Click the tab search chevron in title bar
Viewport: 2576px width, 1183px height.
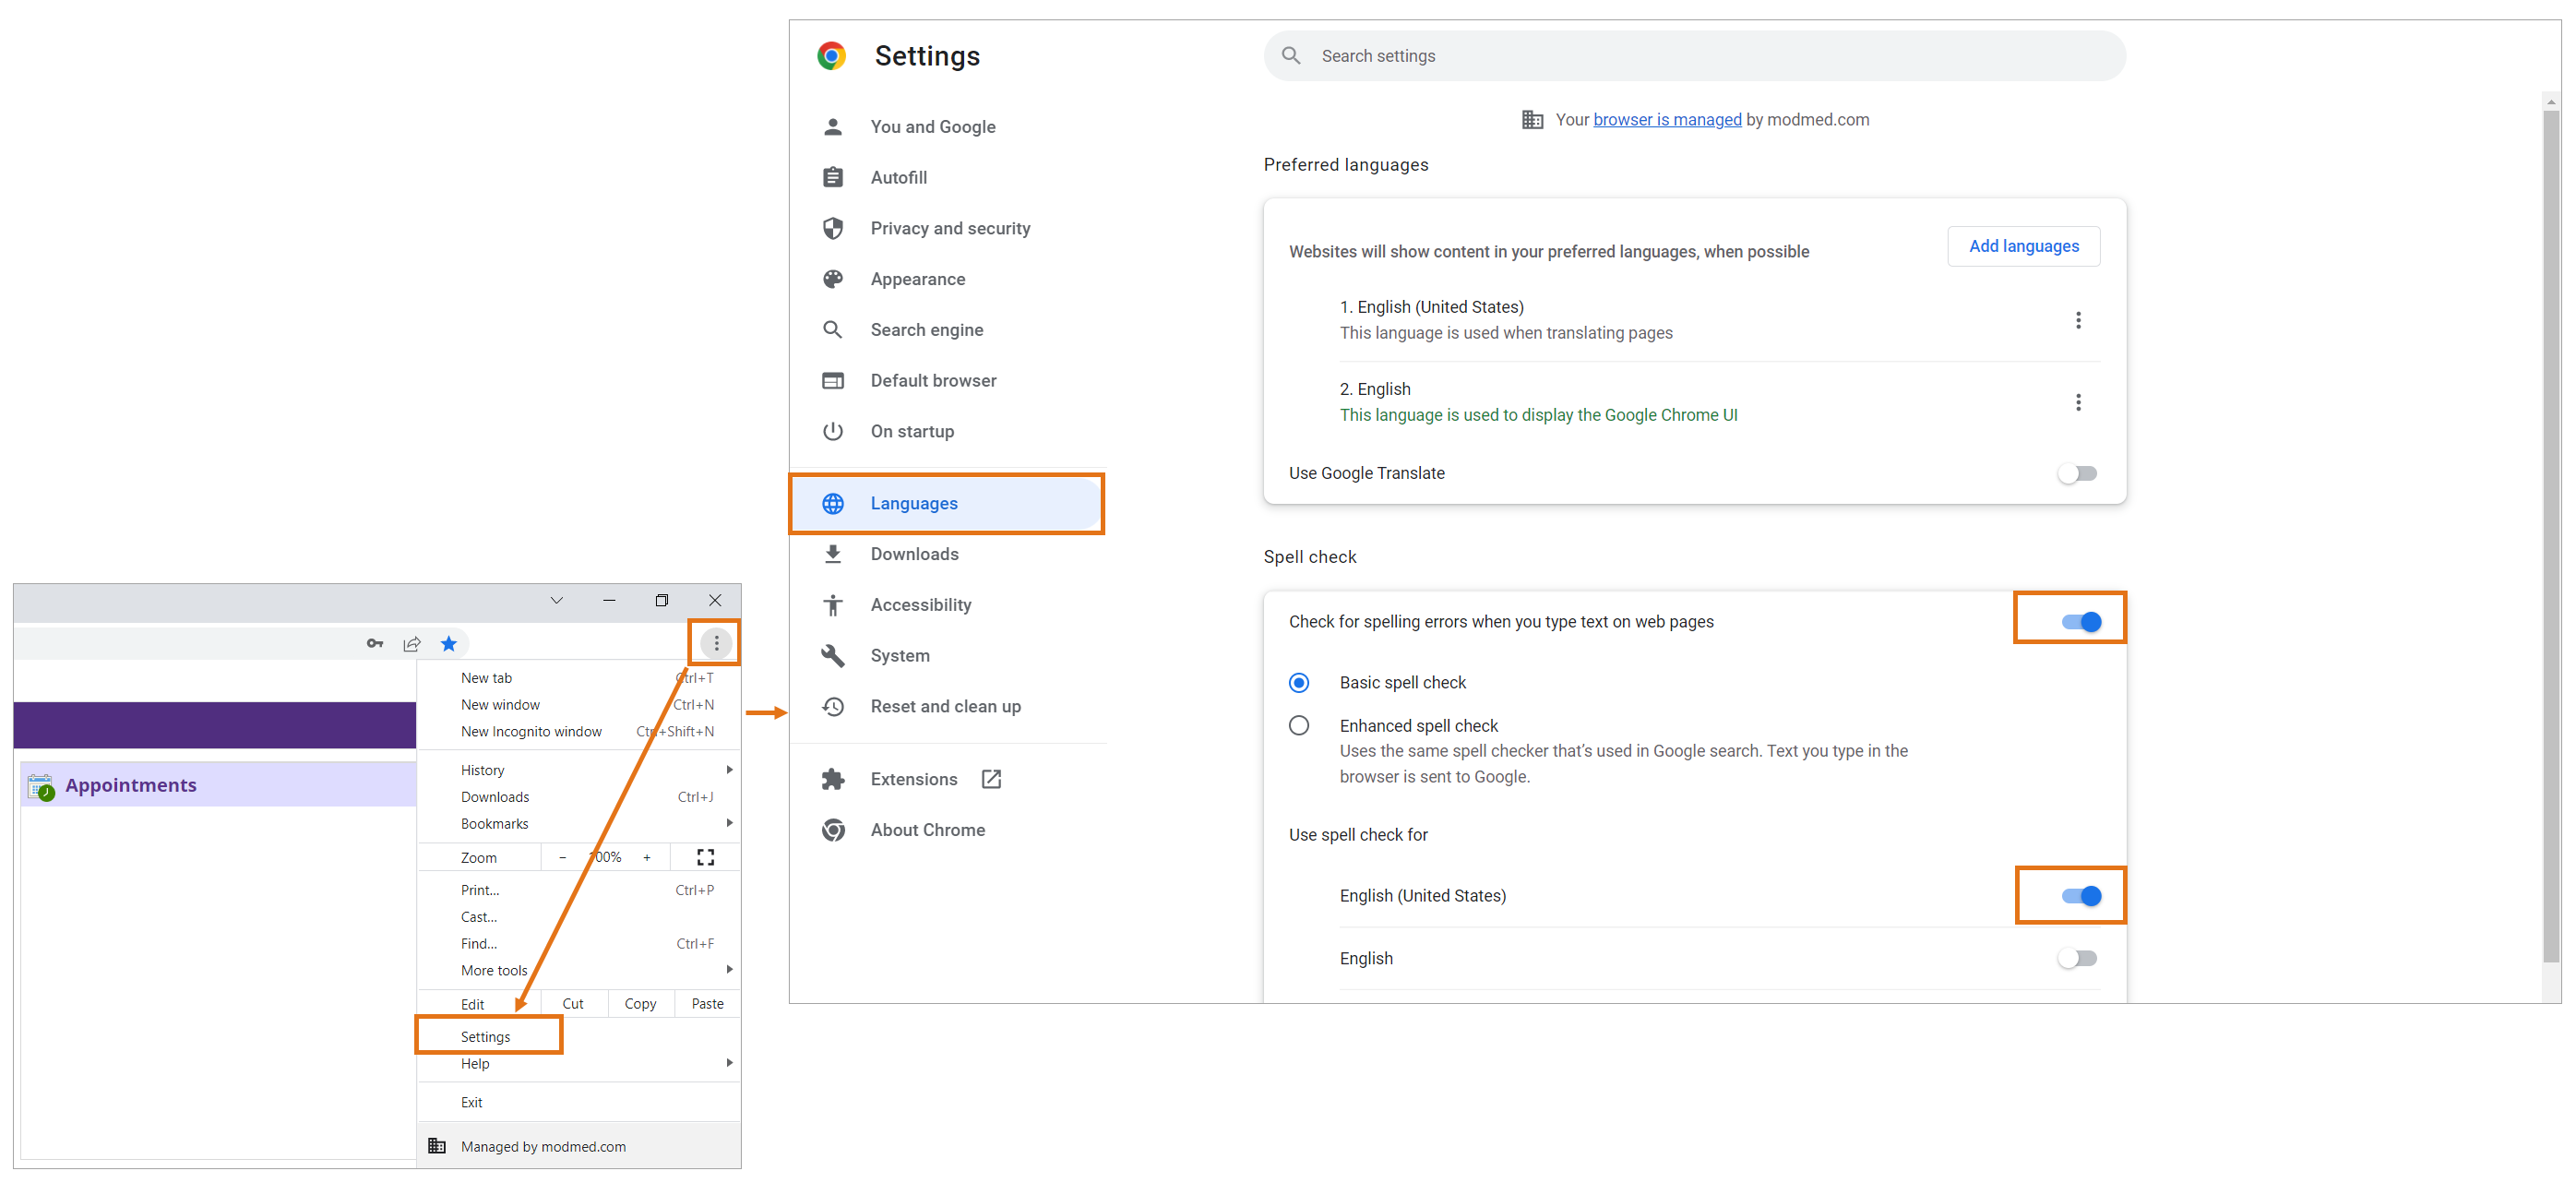[x=557, y=600]
